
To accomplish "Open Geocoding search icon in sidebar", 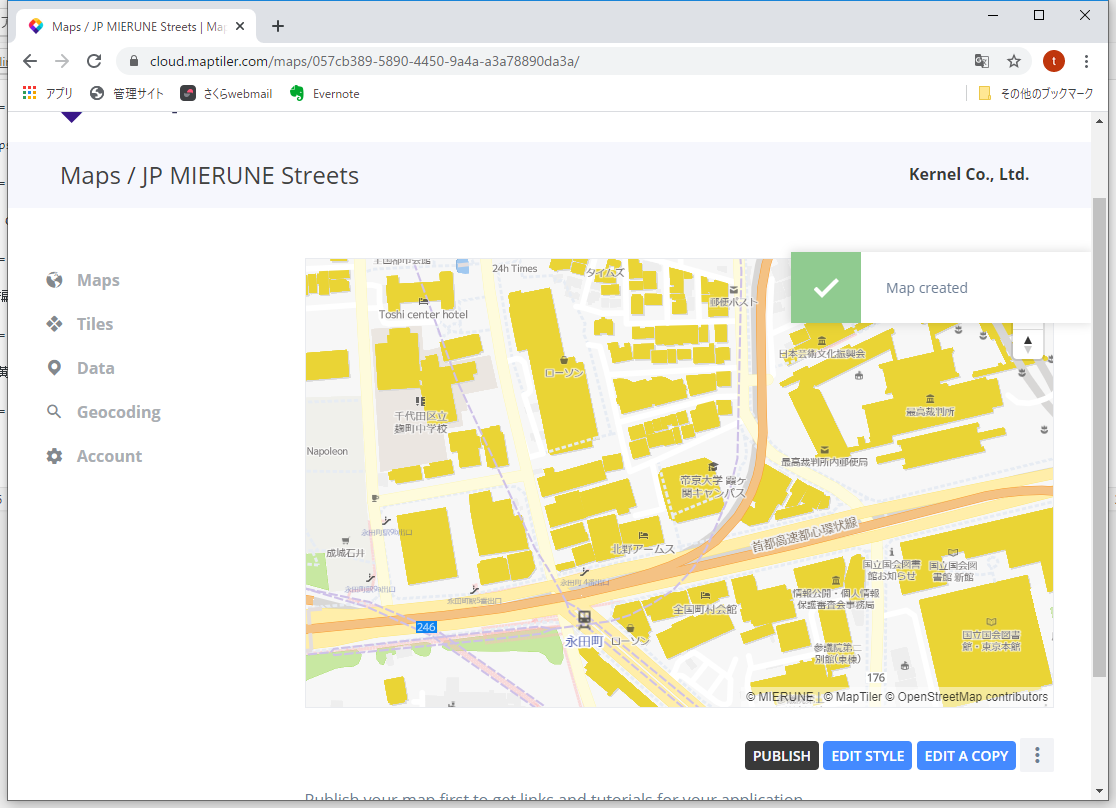I will [55, 412].
